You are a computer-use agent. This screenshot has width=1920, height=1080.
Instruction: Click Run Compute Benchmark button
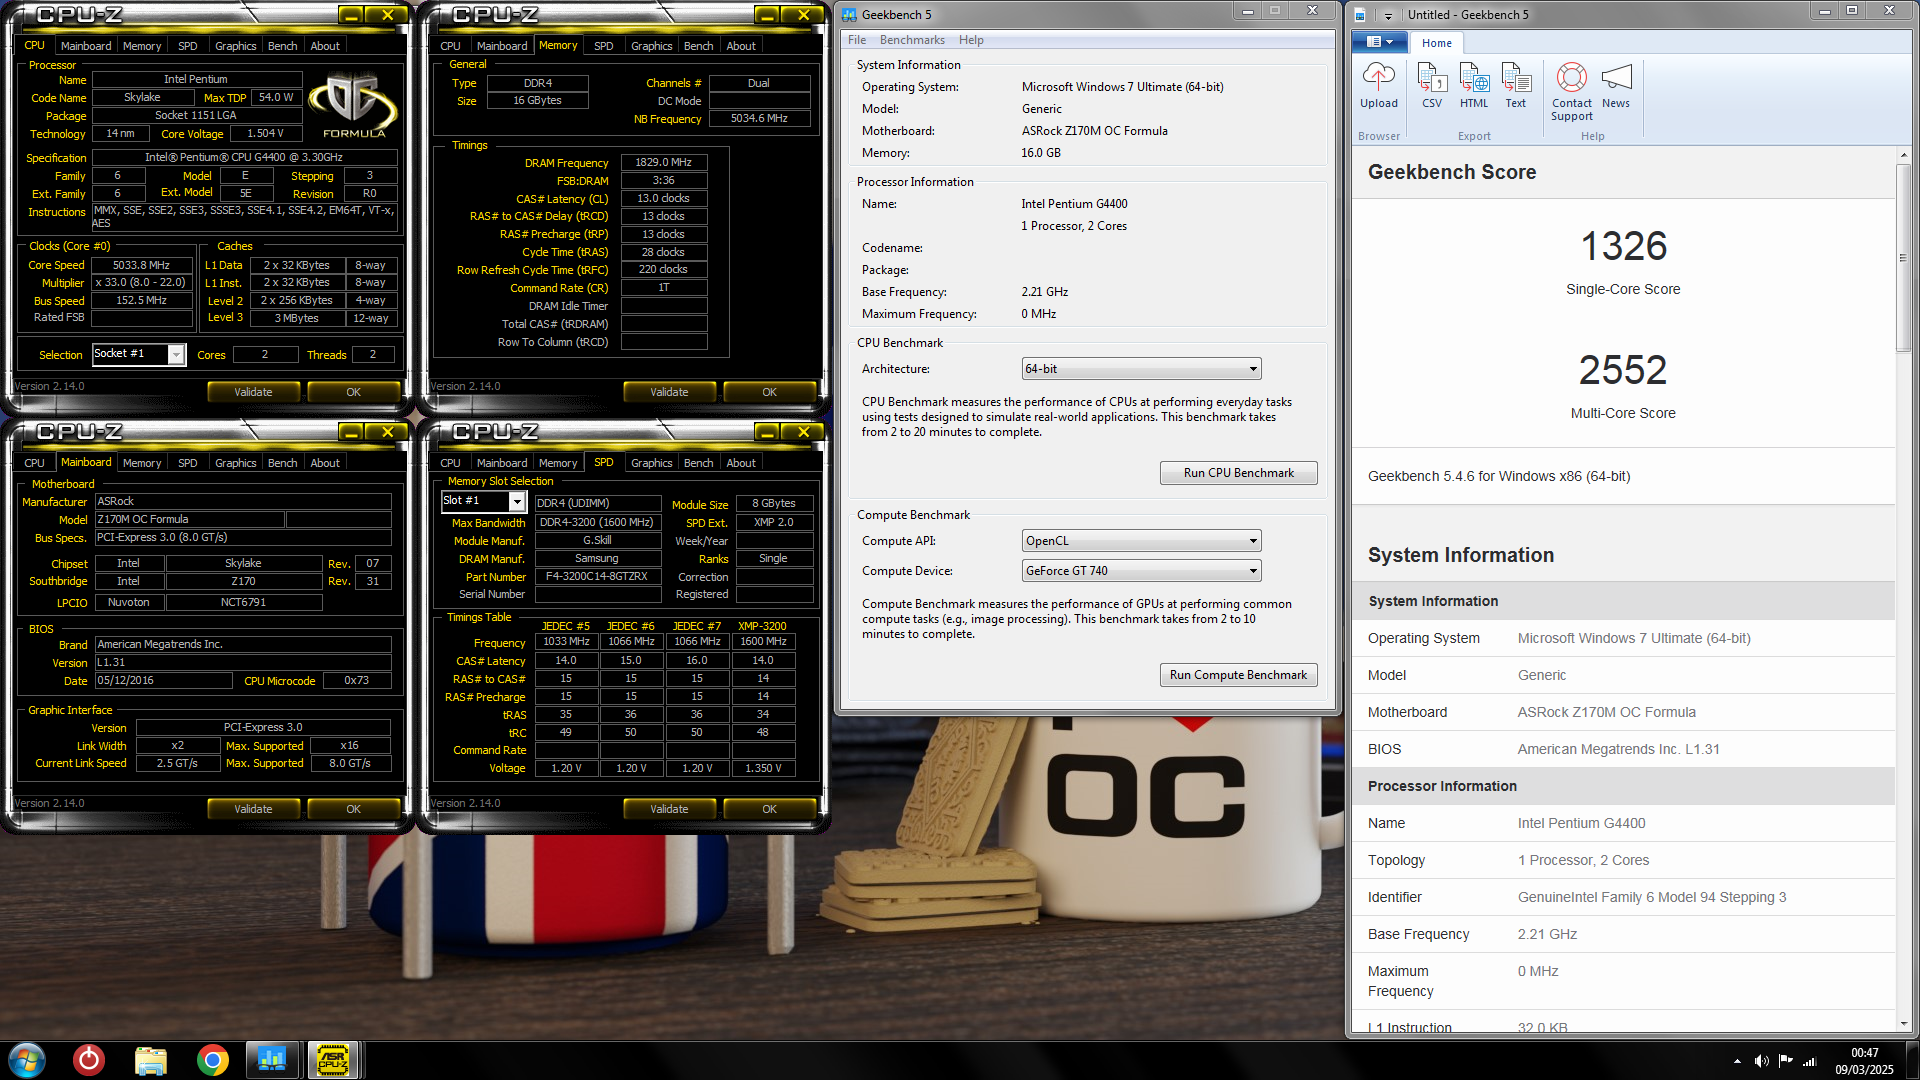[1238, 675]
